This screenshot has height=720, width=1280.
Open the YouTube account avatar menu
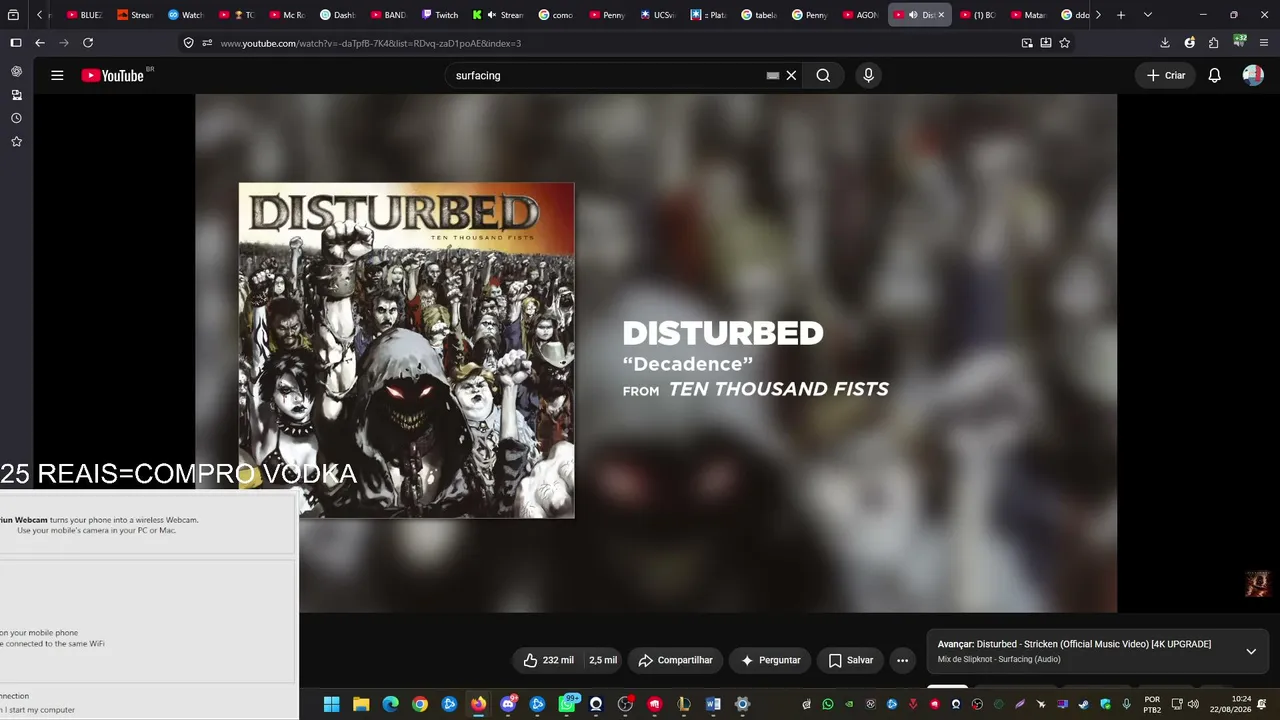(1253, 75)
